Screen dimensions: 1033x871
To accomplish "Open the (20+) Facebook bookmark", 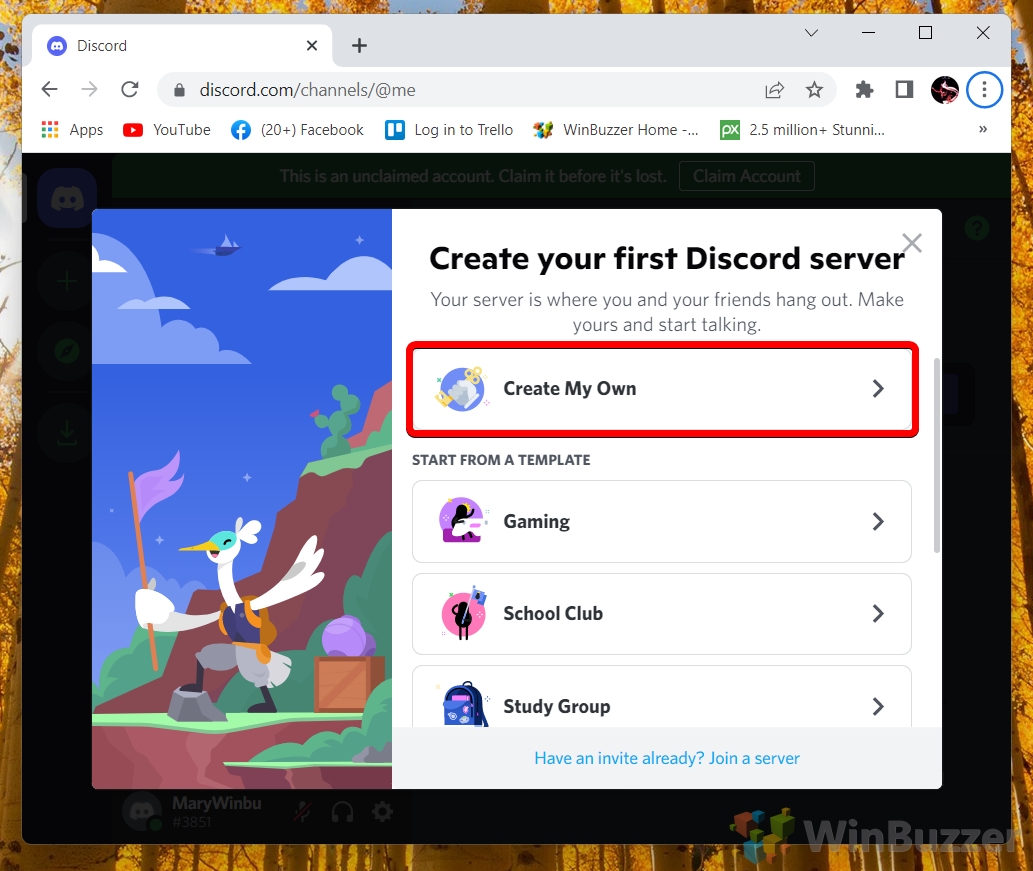I will (x=297, y=130).
